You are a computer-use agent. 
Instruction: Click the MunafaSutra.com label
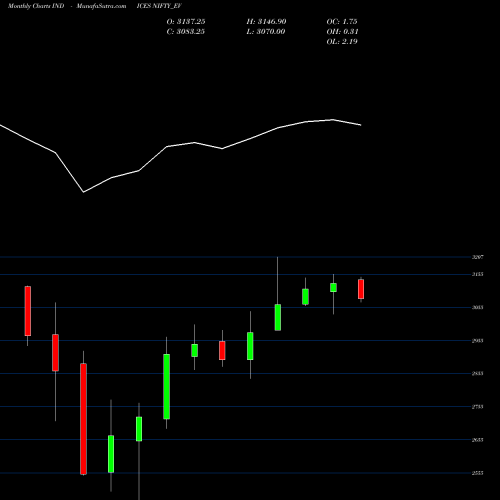[x=101, y=6]
